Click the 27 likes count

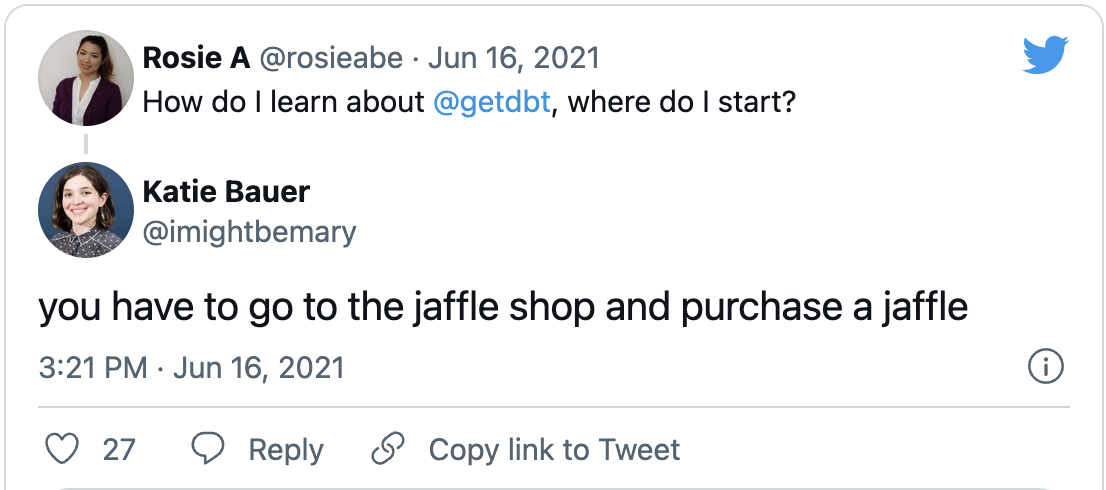point(119,449)
